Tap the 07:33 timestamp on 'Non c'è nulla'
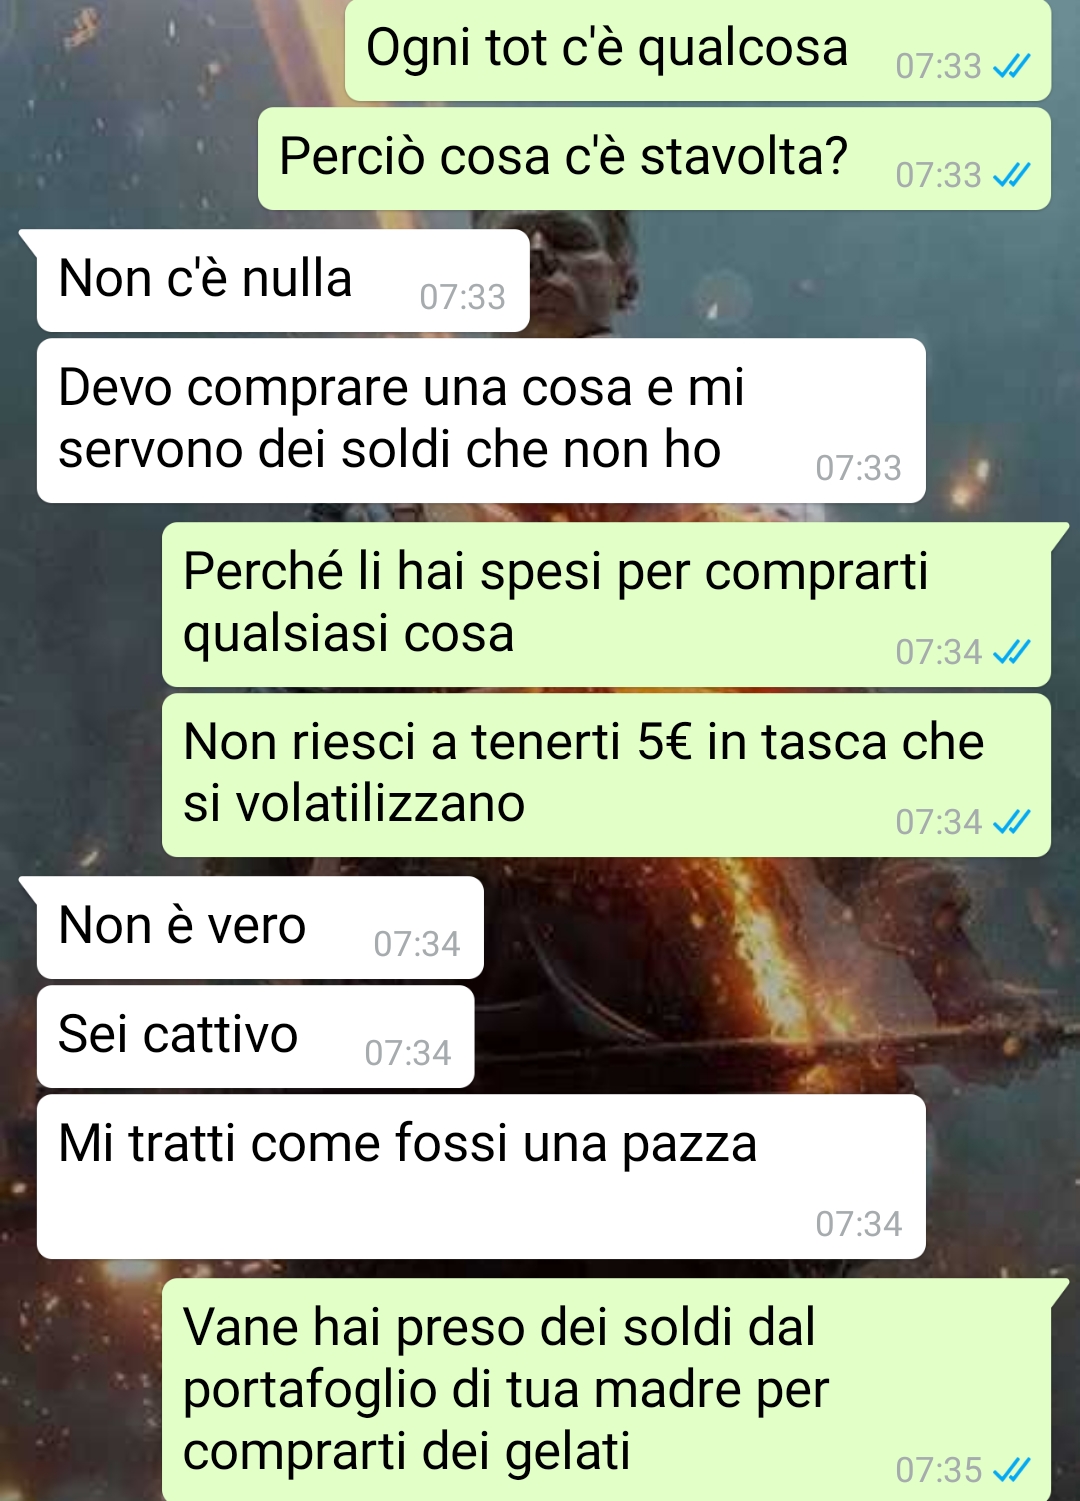Viewport: 1080px width, 1501px height. [463, 298]
